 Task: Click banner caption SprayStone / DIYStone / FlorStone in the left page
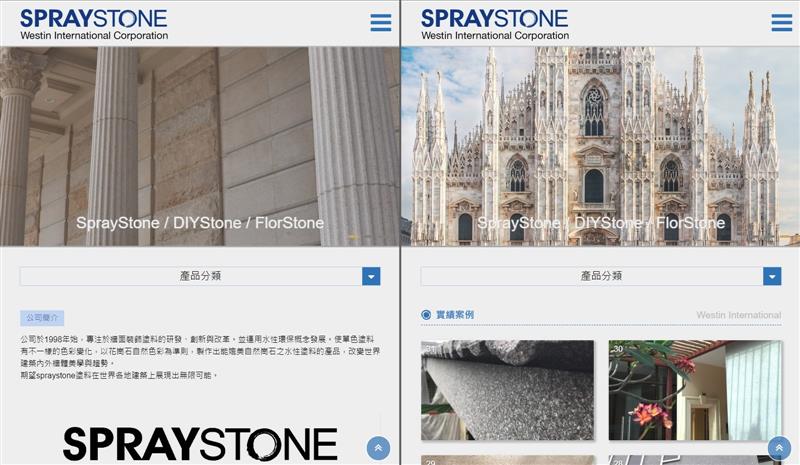[x=200, y=223]
